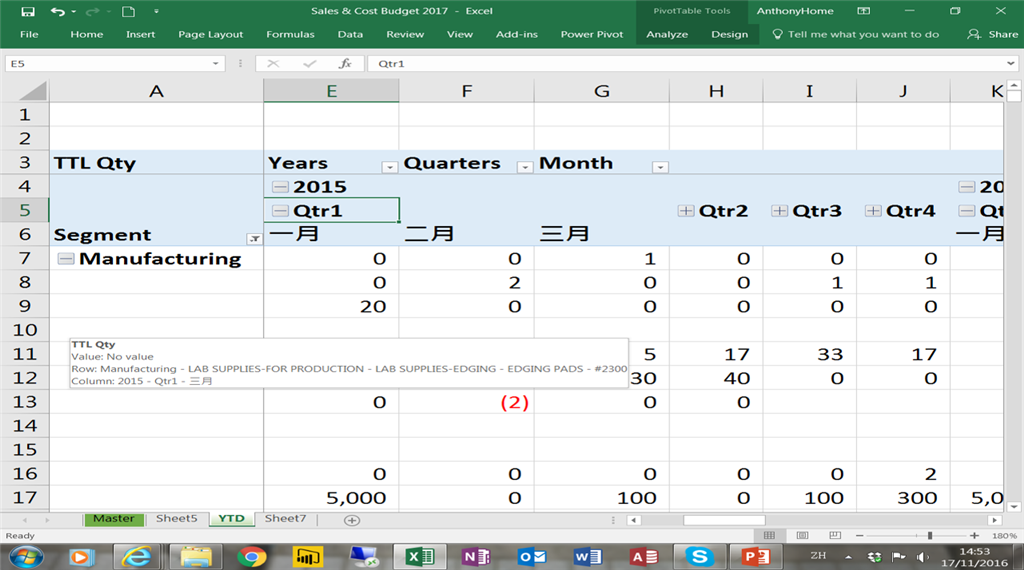Click the Save icon in quick access toolbar
This screenshot has width=1024, height=570.
[x=27, y=11]
